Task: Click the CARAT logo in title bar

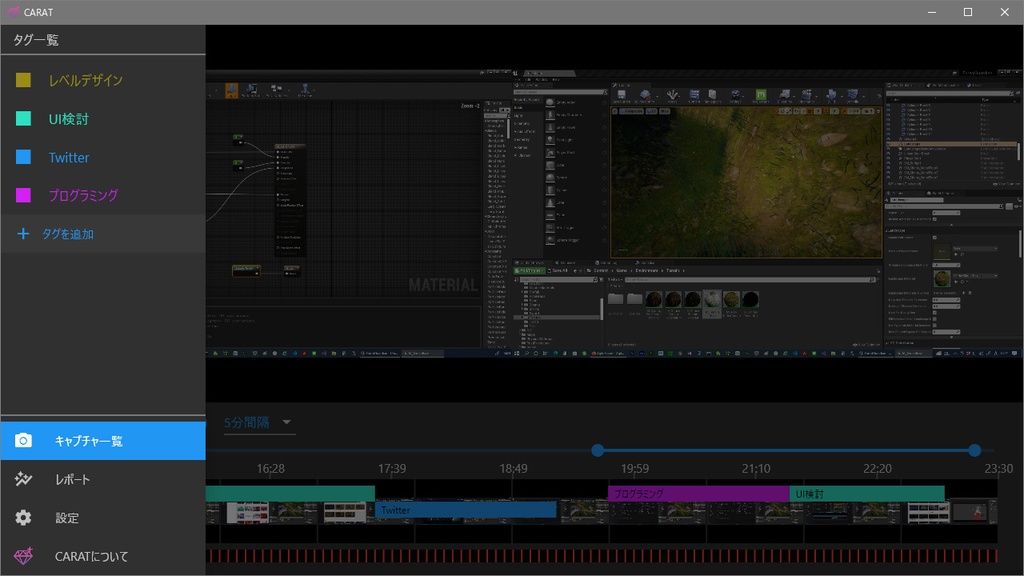Action: 13,12
